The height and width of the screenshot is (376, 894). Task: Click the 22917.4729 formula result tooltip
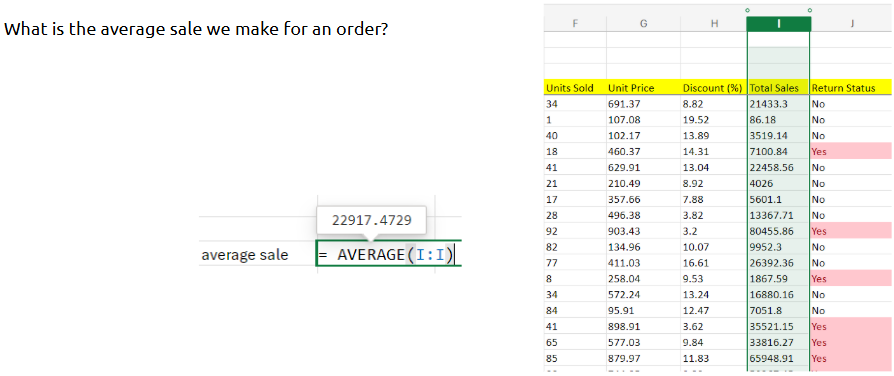(371, 220)
